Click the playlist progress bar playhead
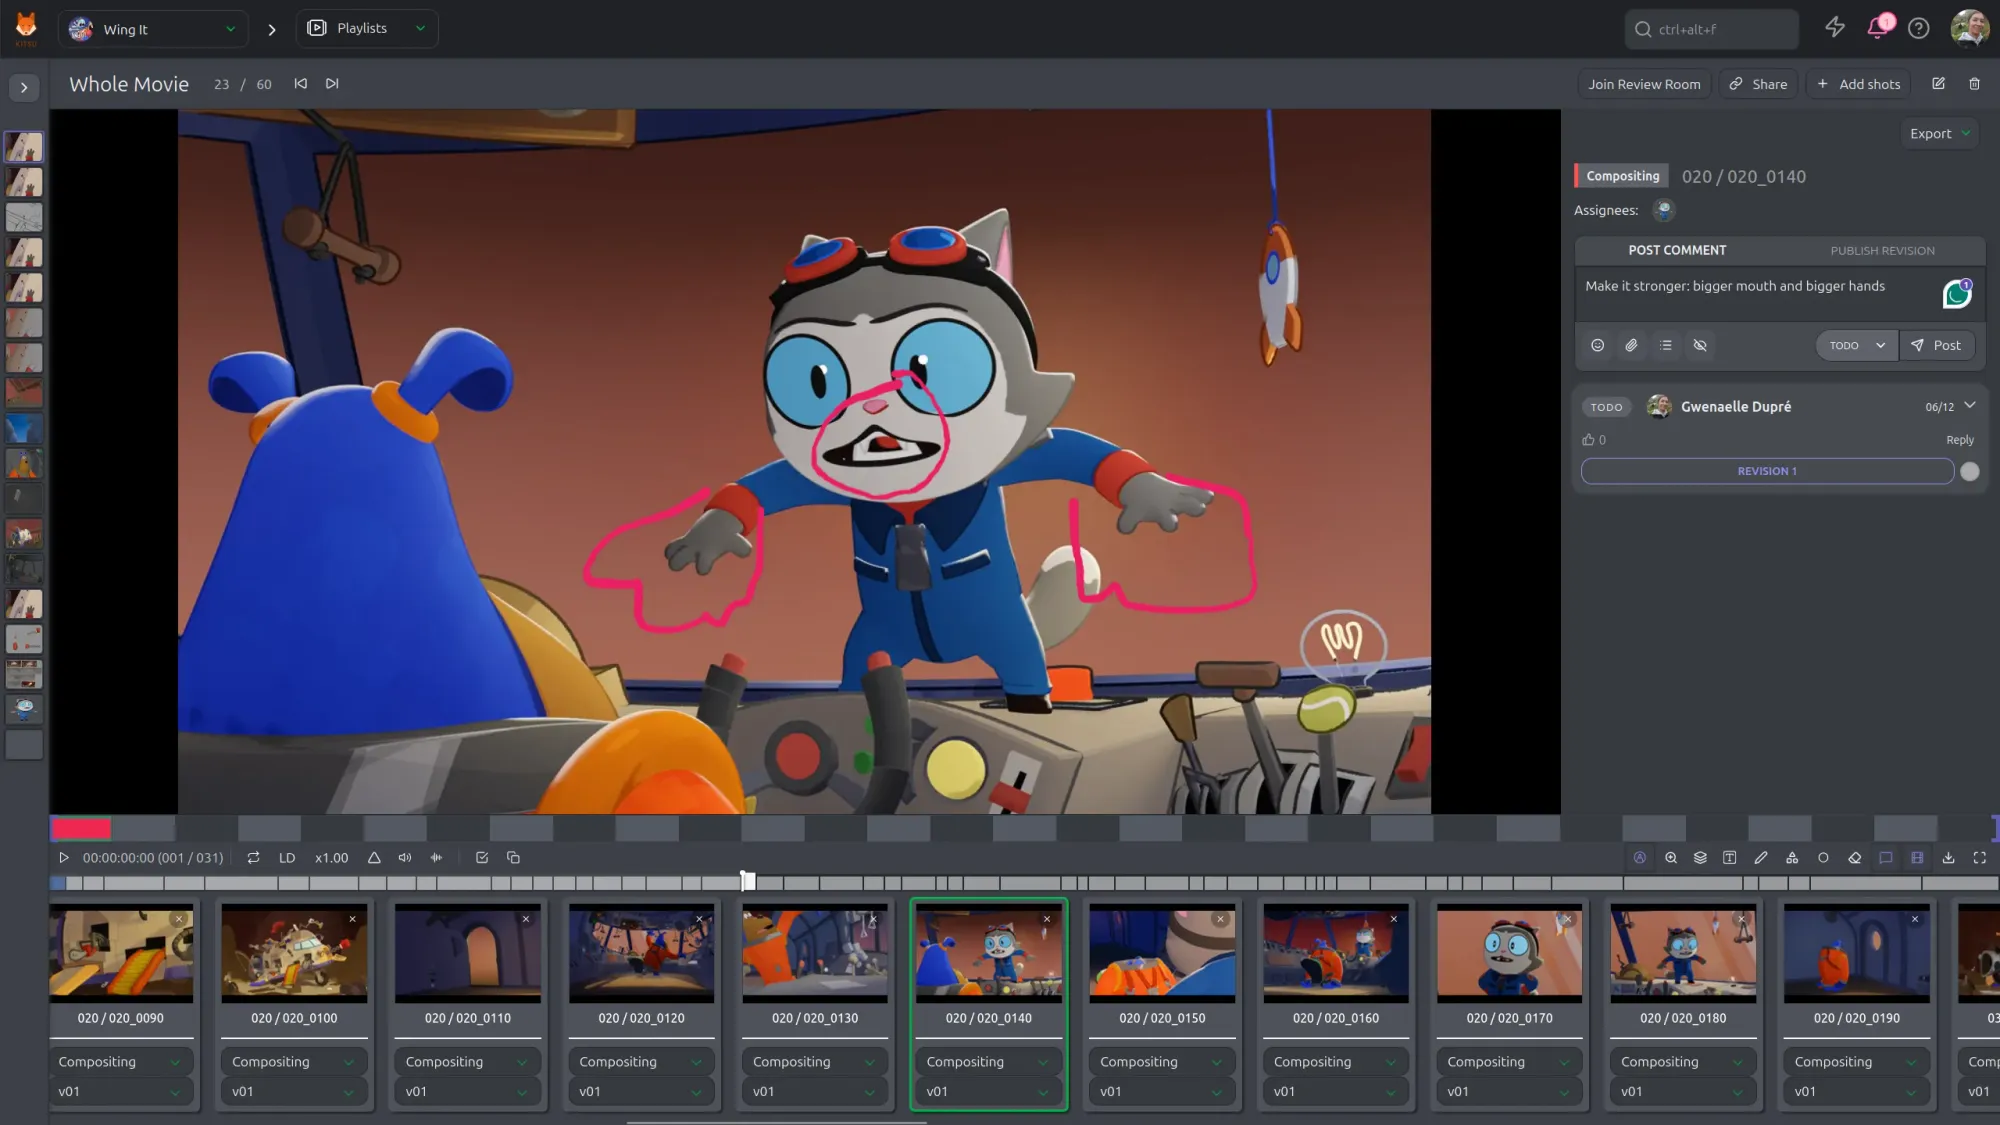This screenshot has width=2000, height=1125. pyautogui.click(x=748, y=882)
